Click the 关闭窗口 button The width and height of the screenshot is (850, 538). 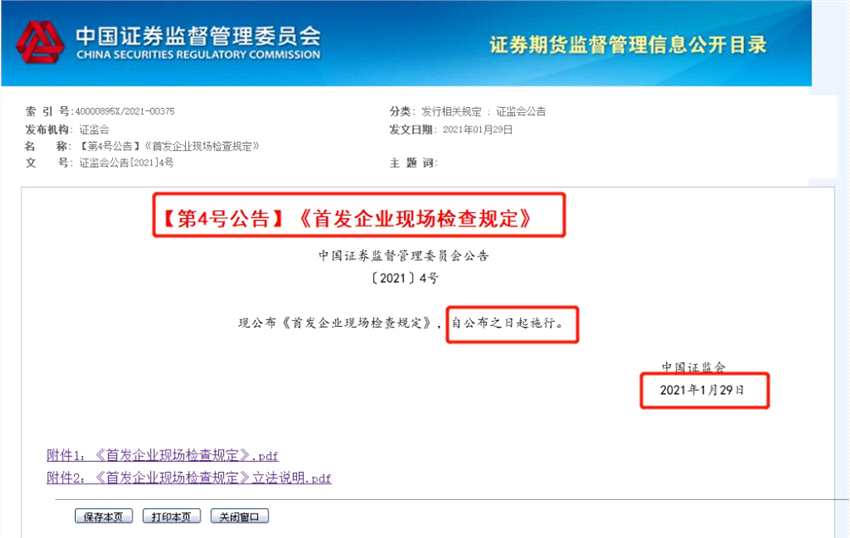click(x=239, y=516)
